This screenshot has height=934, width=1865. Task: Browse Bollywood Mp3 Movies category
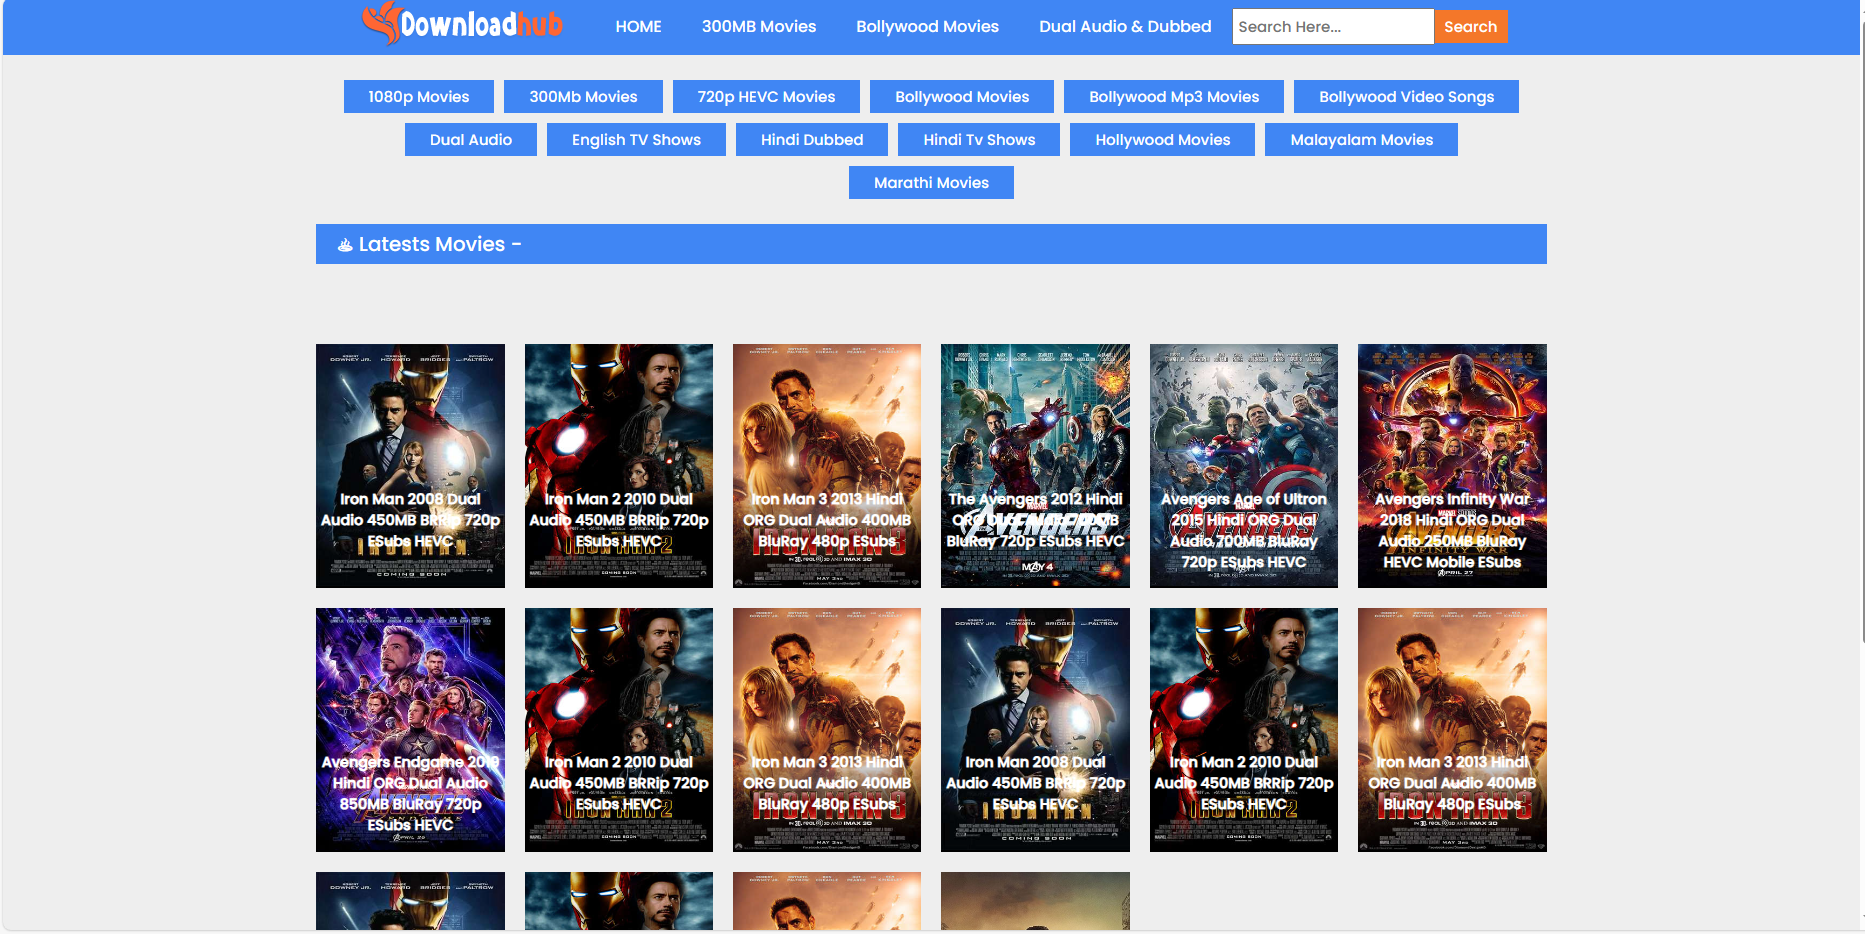(1173, 97)
